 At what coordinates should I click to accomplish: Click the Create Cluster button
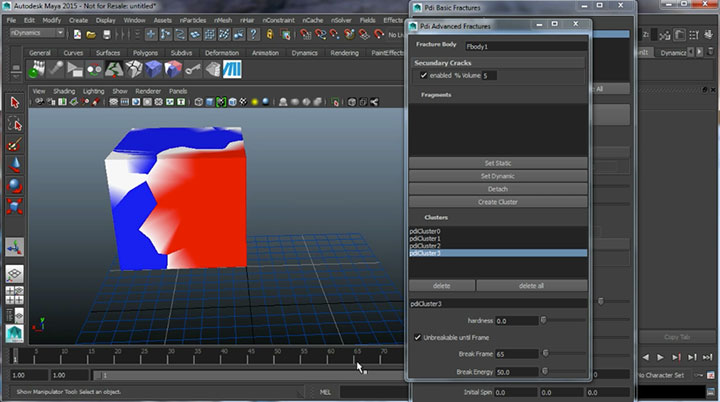click(x=498, y=202)
